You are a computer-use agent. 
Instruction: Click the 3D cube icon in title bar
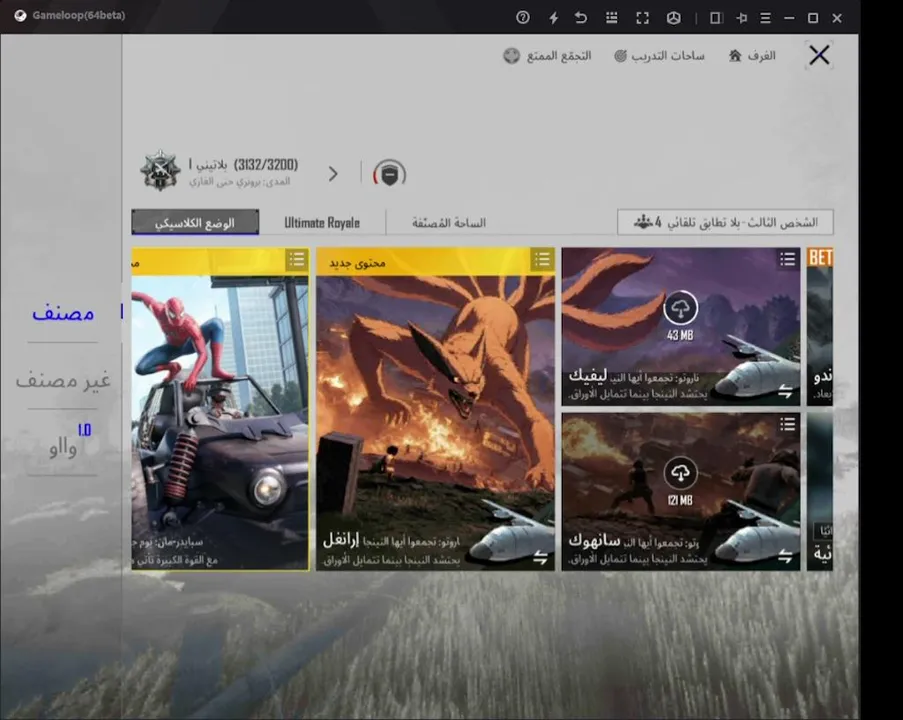[x=673, y=18]
